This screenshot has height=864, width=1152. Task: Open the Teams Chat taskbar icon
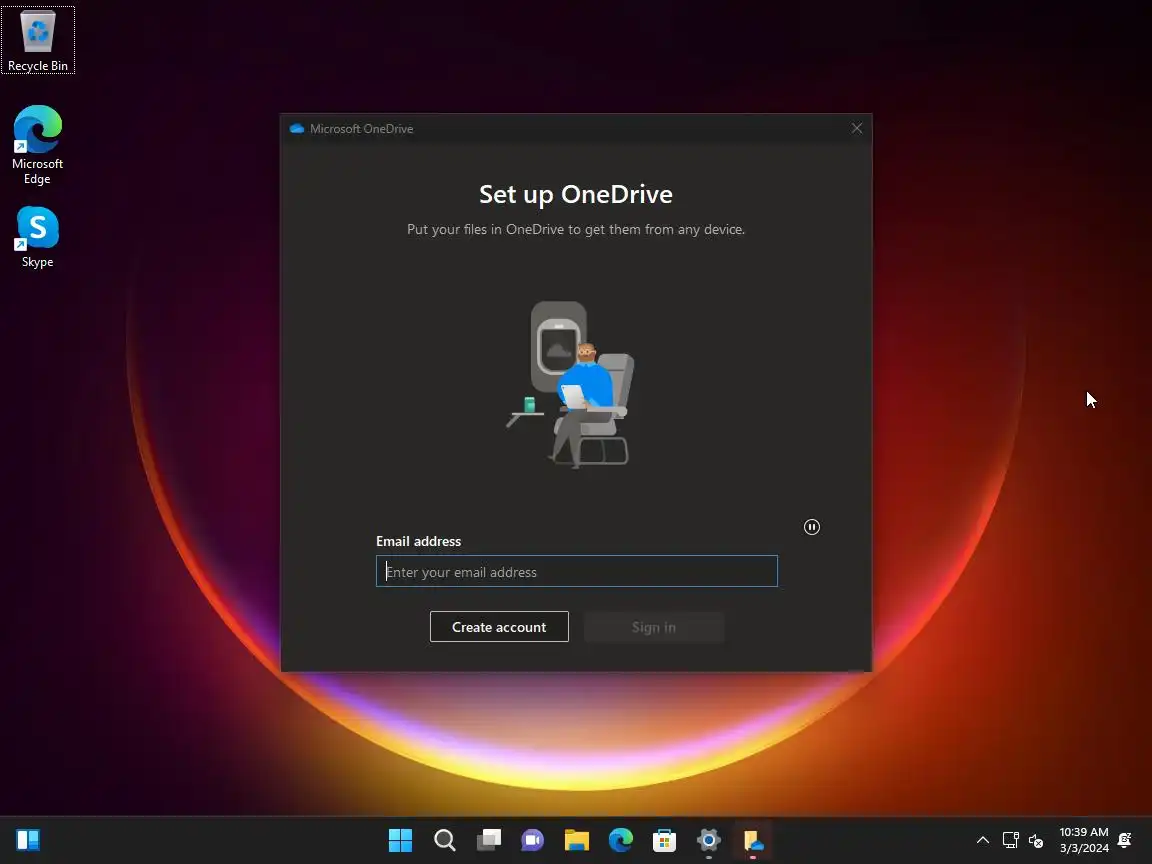[x=533, y=840]
